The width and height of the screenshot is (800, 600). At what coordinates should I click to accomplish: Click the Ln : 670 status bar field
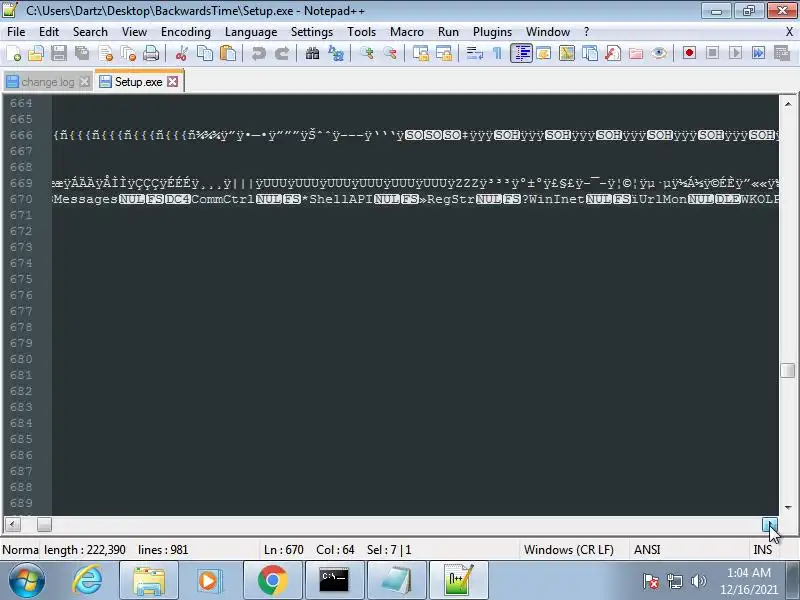[x=284, y=550]
